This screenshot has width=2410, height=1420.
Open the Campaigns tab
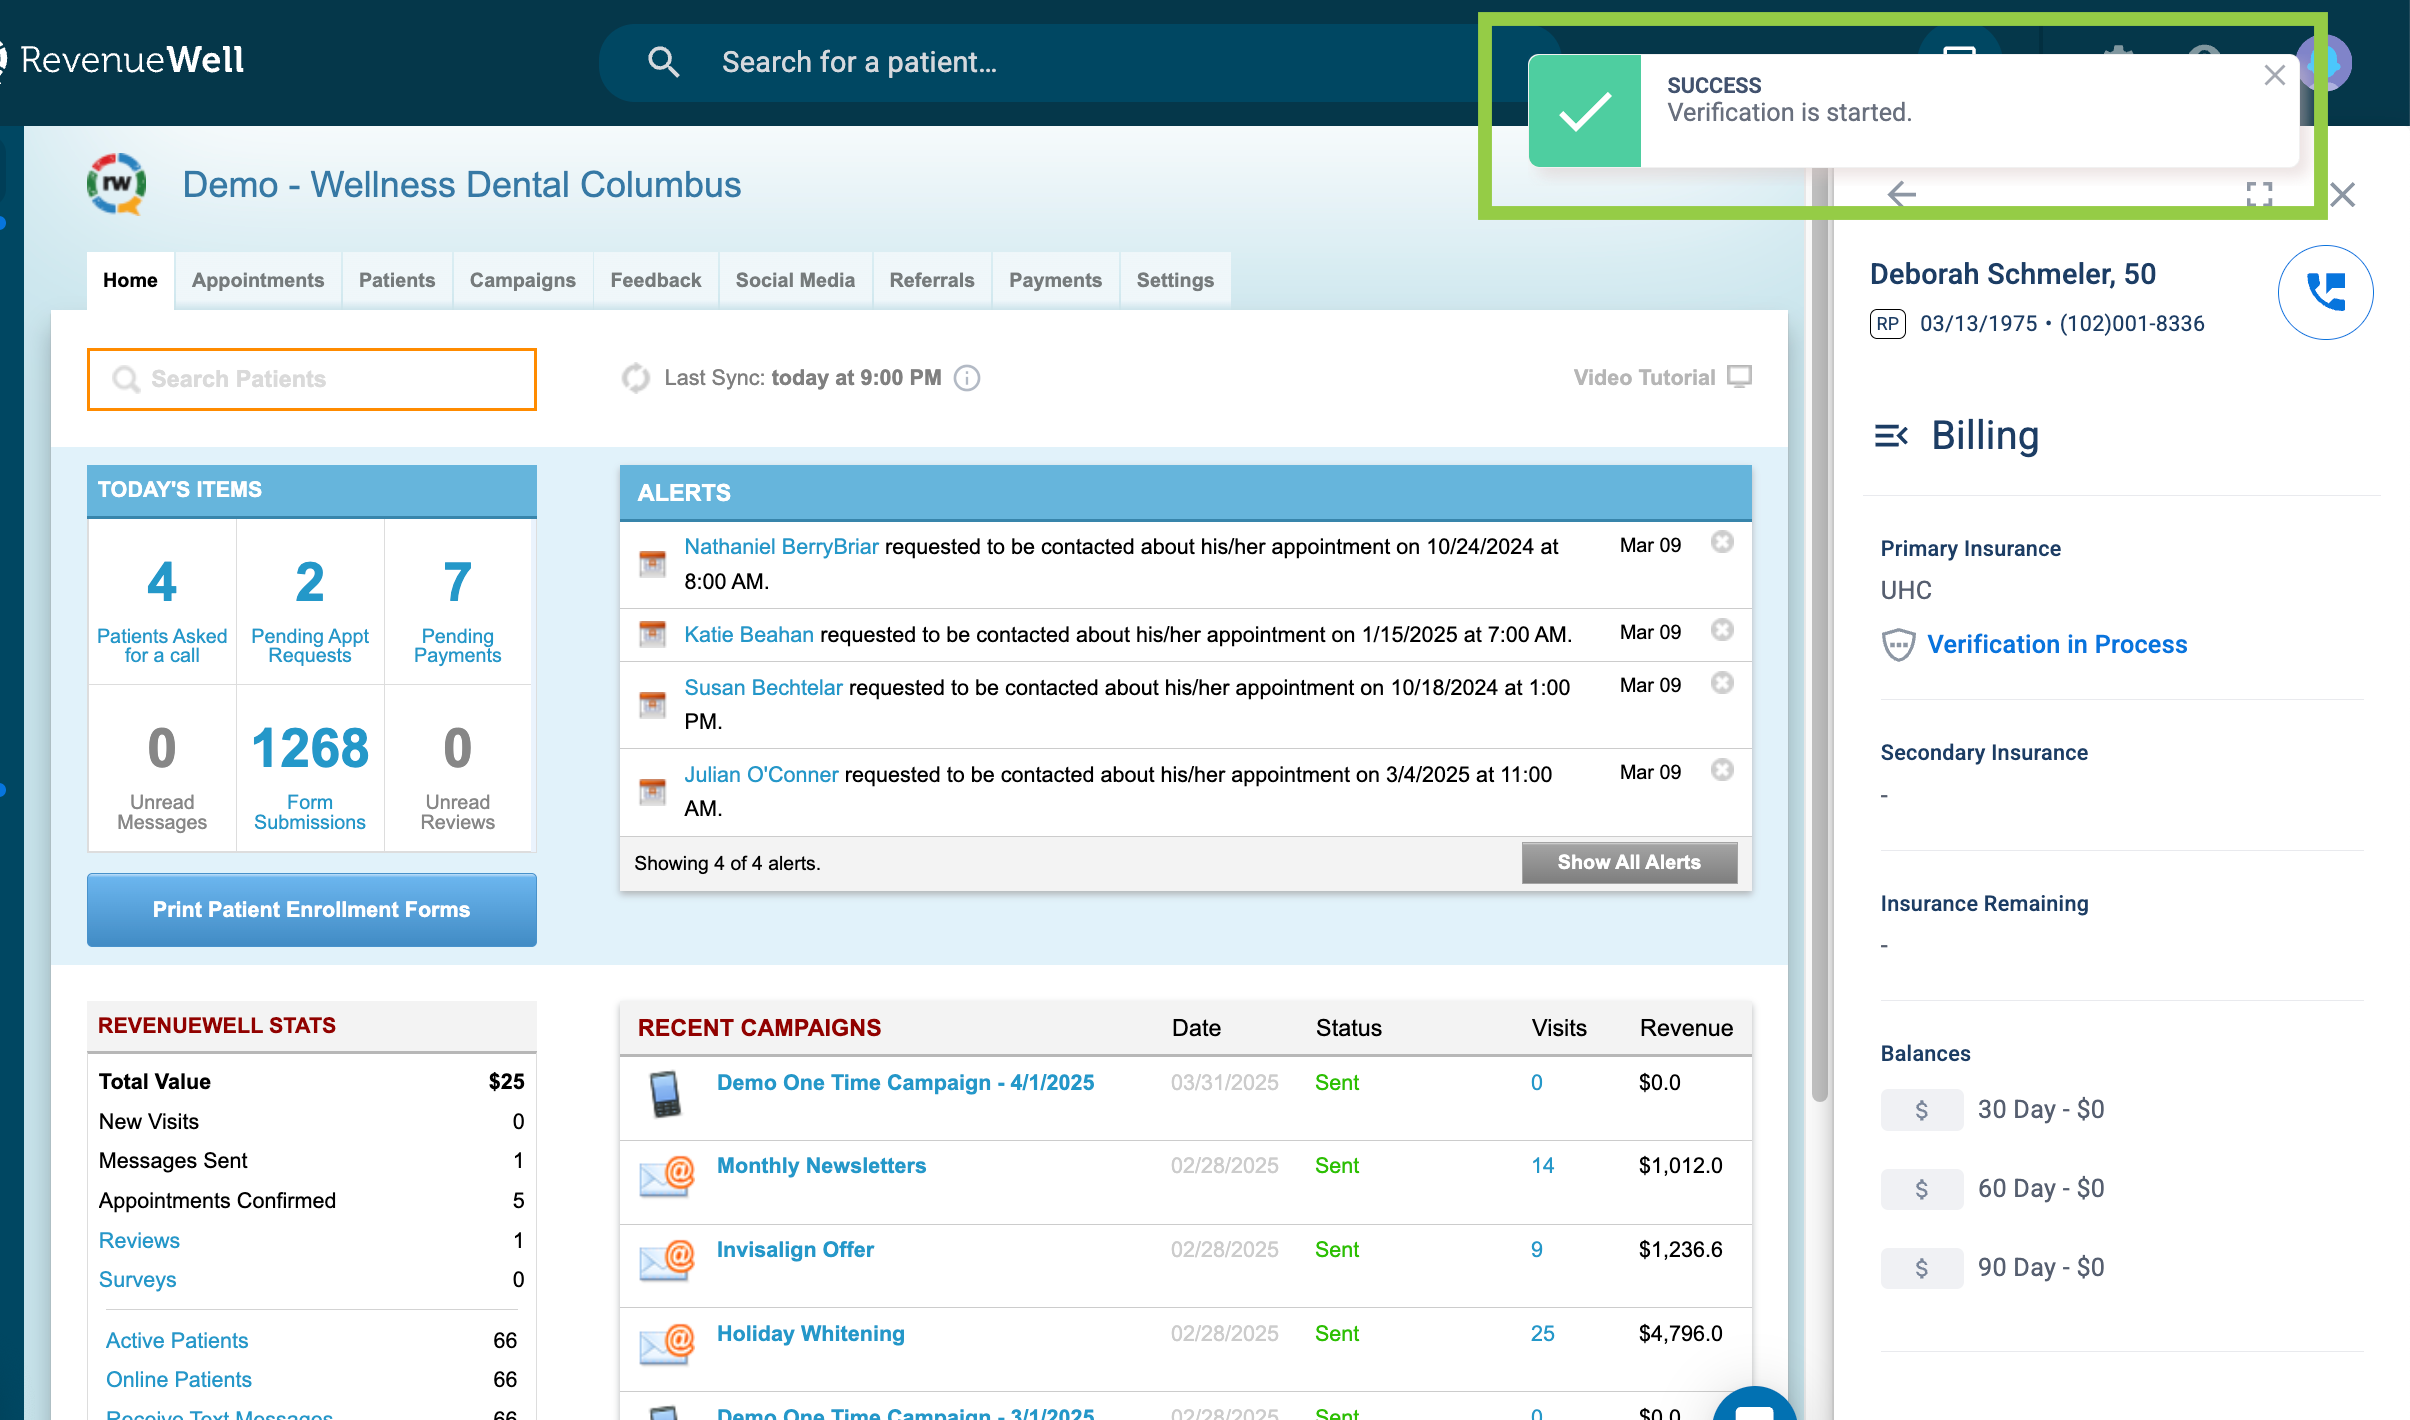click(x=523, y=281)
